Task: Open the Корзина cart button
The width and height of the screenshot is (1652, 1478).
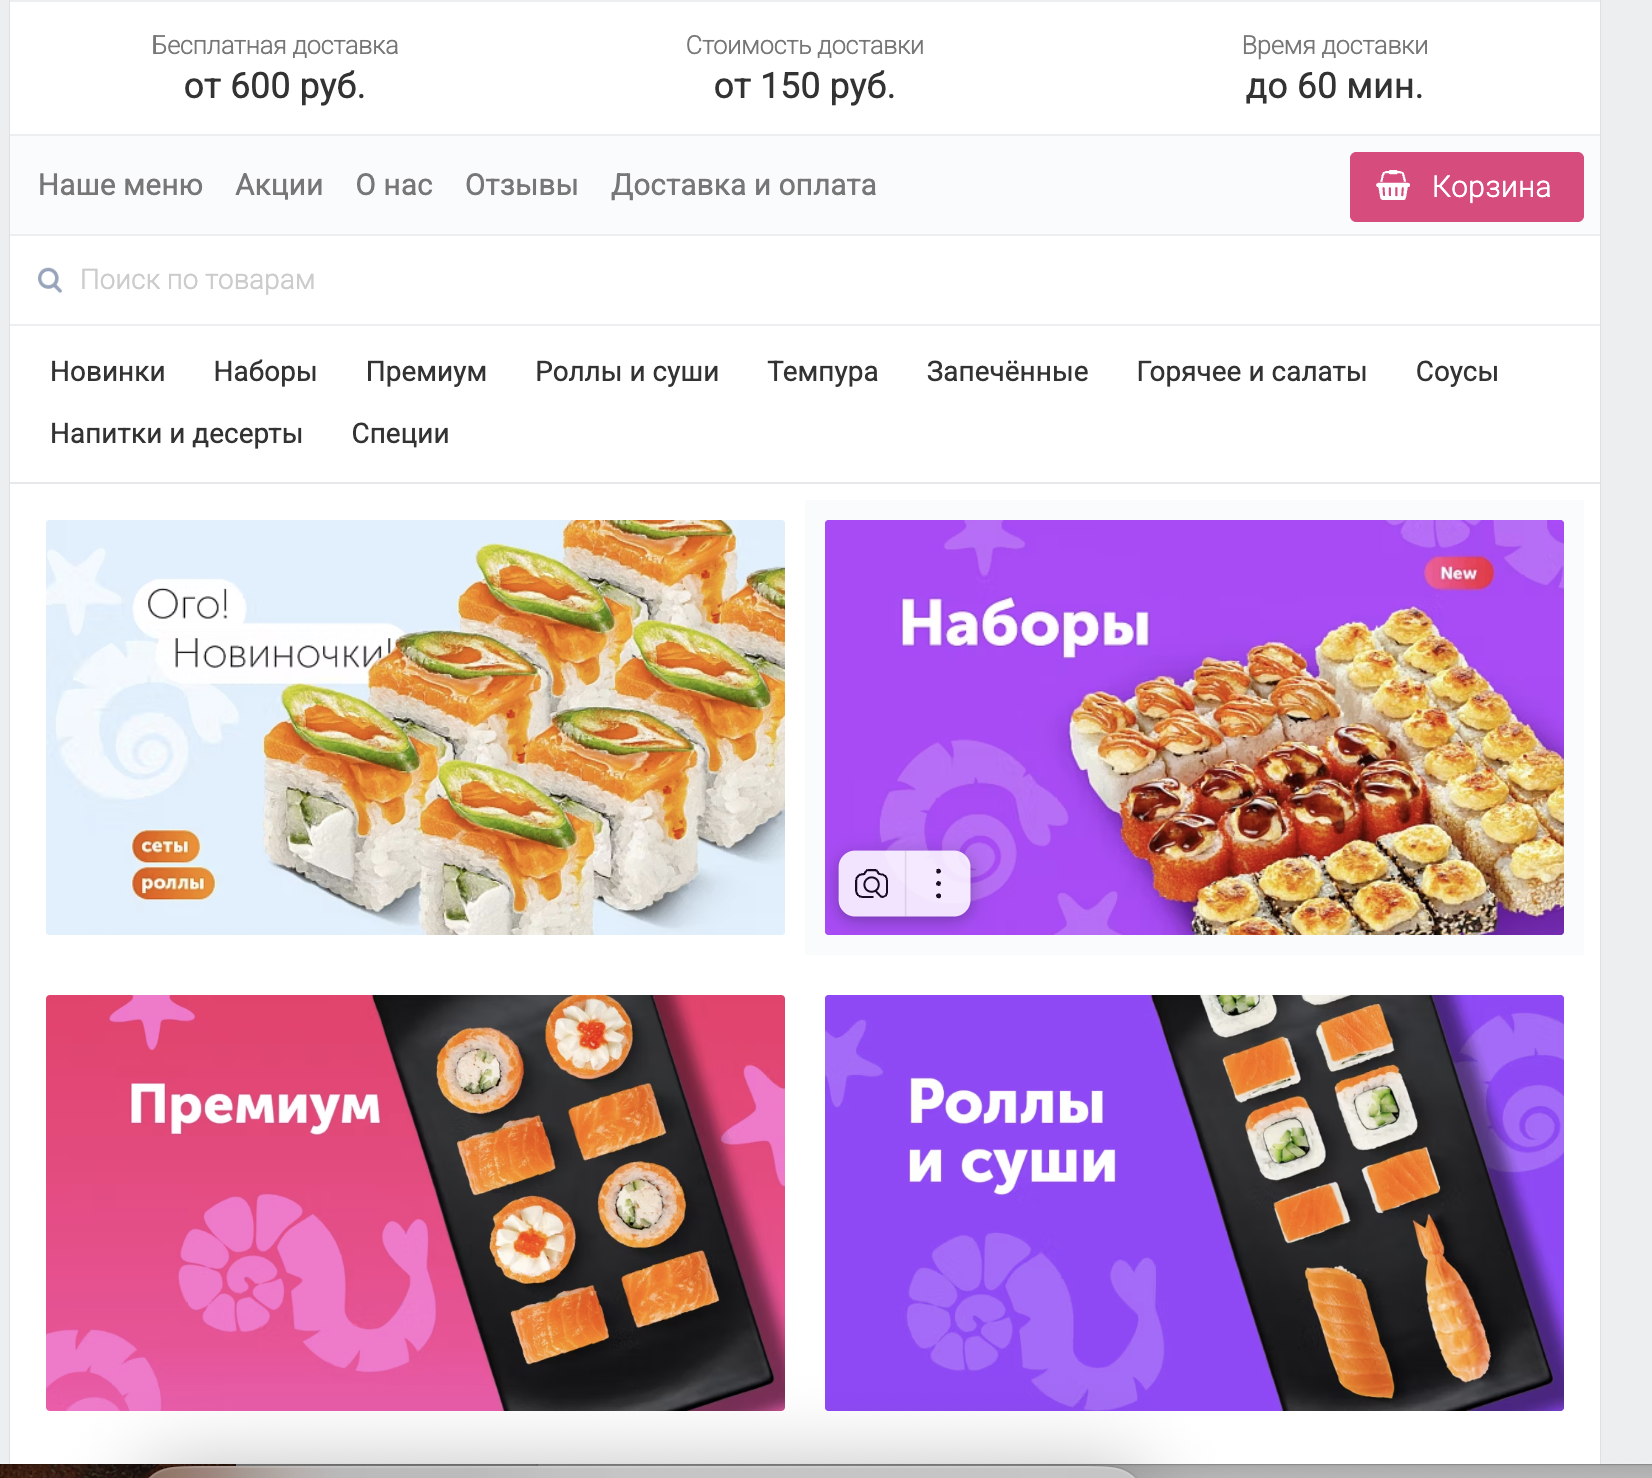Action: click(1466, 187)
